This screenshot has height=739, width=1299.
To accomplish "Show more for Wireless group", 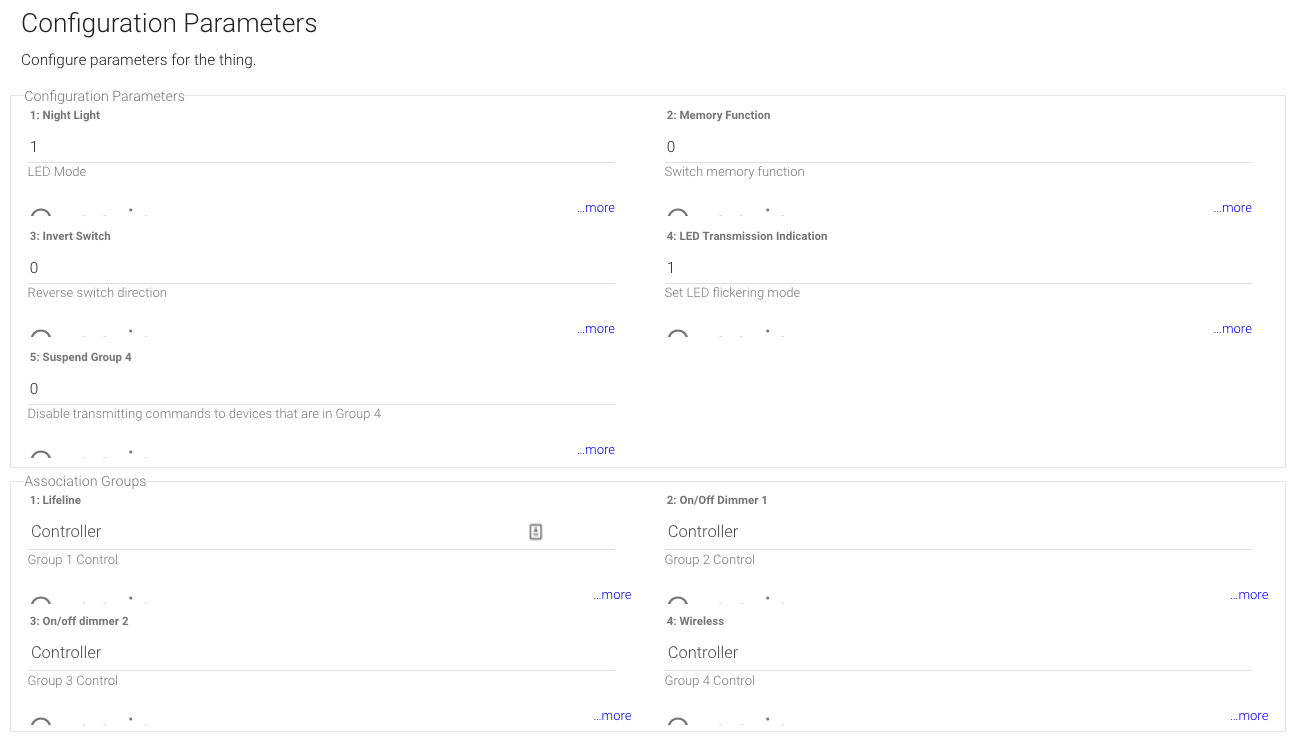I will point(1250,716).
